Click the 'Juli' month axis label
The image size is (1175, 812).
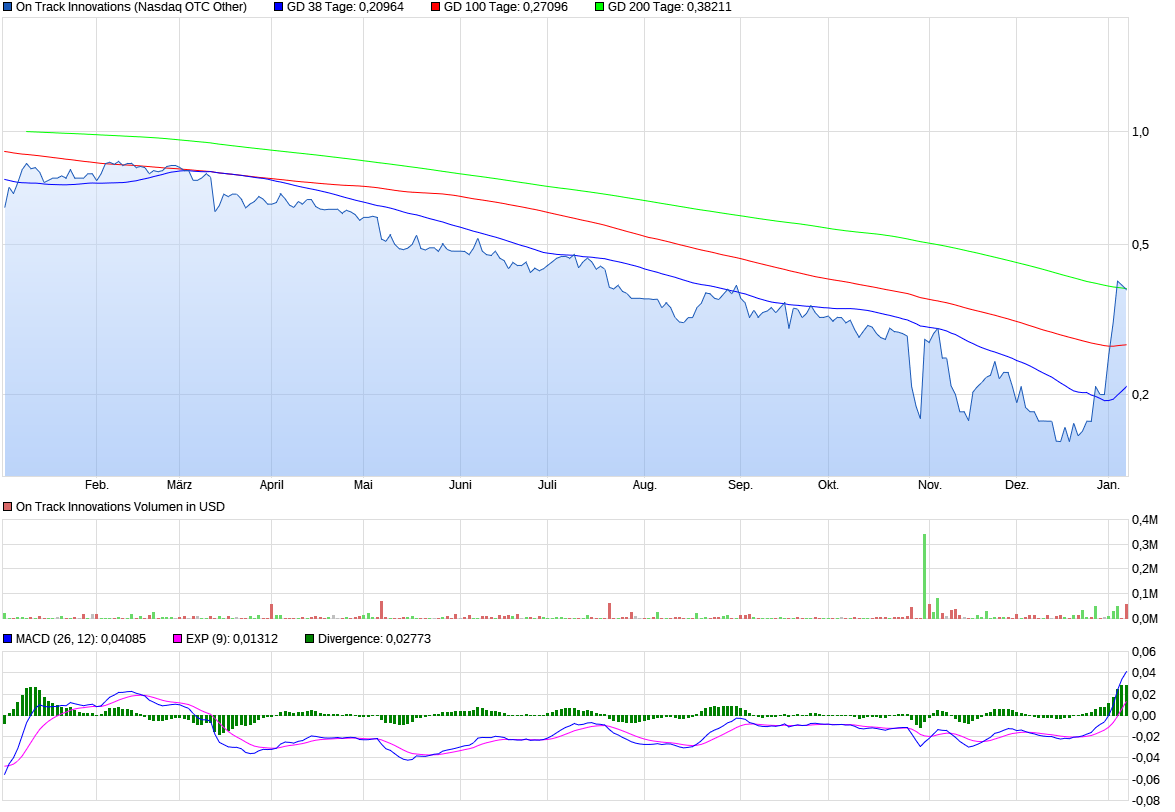[547, 485]
